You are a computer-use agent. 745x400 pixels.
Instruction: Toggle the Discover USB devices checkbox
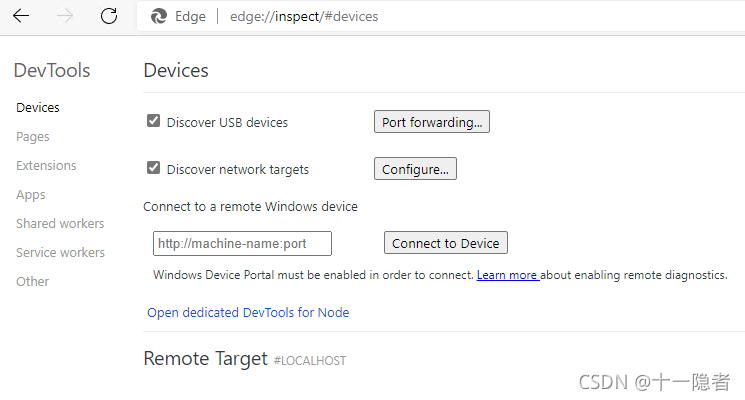154,121
